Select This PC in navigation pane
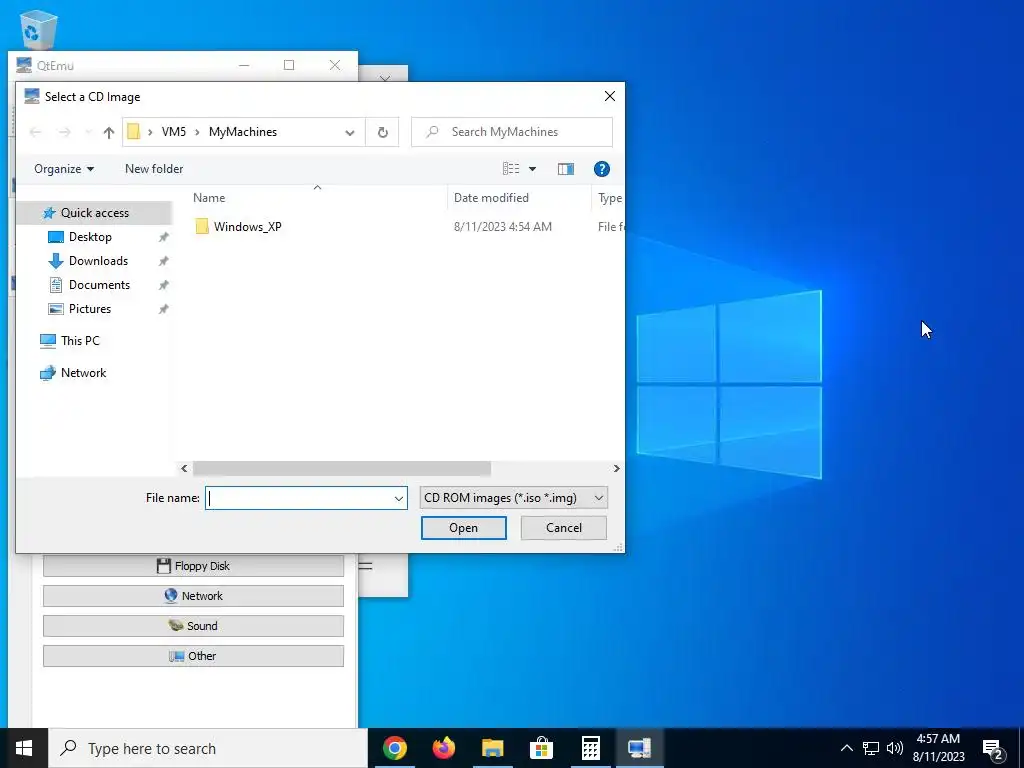The height and width of the screenshot is (768, 1024). 80,340
